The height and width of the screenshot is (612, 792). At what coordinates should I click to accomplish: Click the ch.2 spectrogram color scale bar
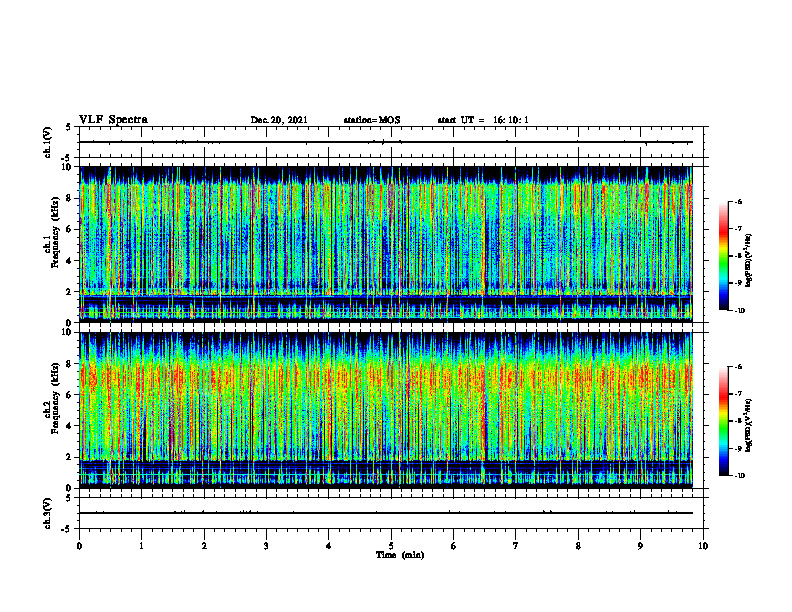coord(723,421)
